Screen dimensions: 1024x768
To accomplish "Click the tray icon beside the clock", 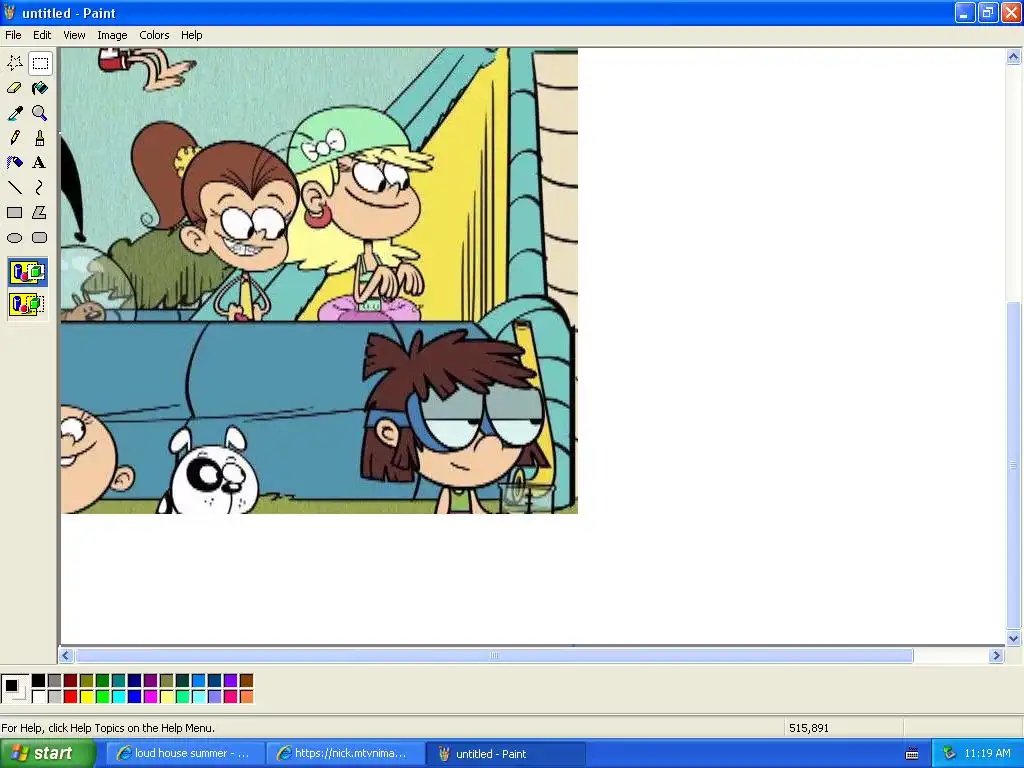I will click(949, 753).
